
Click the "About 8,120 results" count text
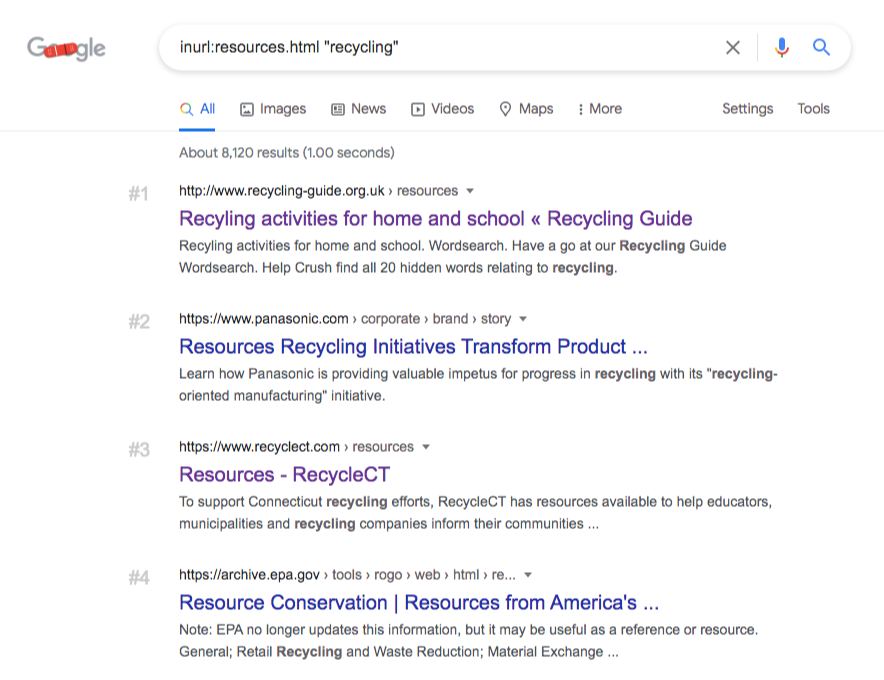pos(287,153)
